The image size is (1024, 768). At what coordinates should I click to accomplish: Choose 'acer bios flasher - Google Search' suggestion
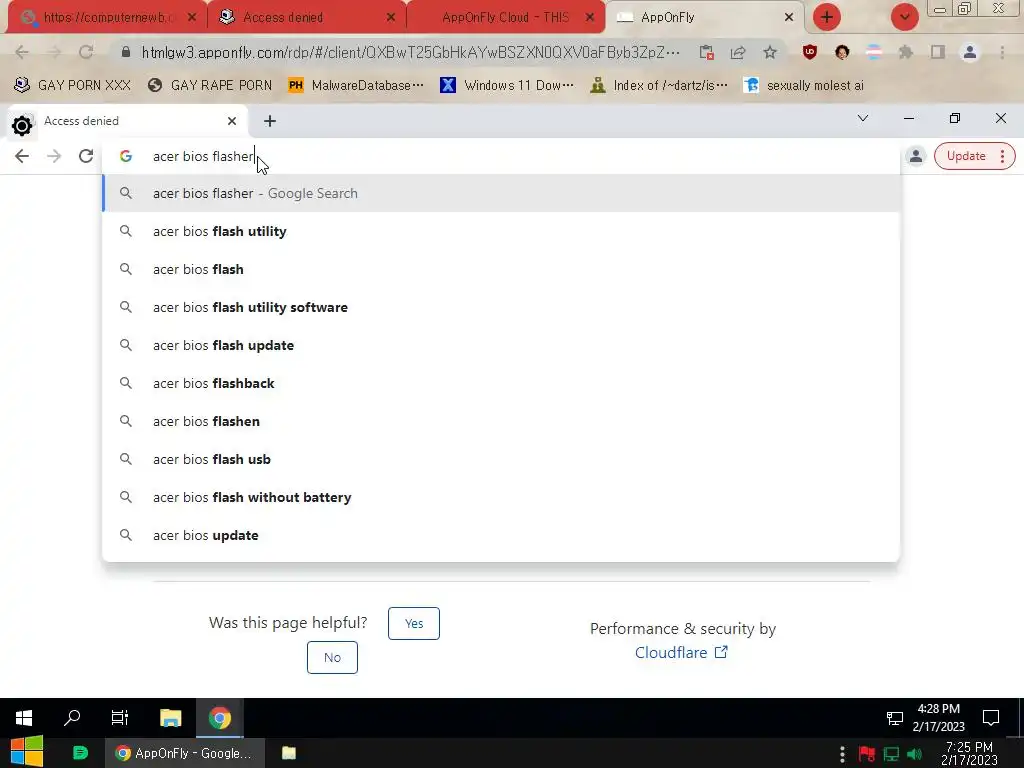(x=501, y=193)
